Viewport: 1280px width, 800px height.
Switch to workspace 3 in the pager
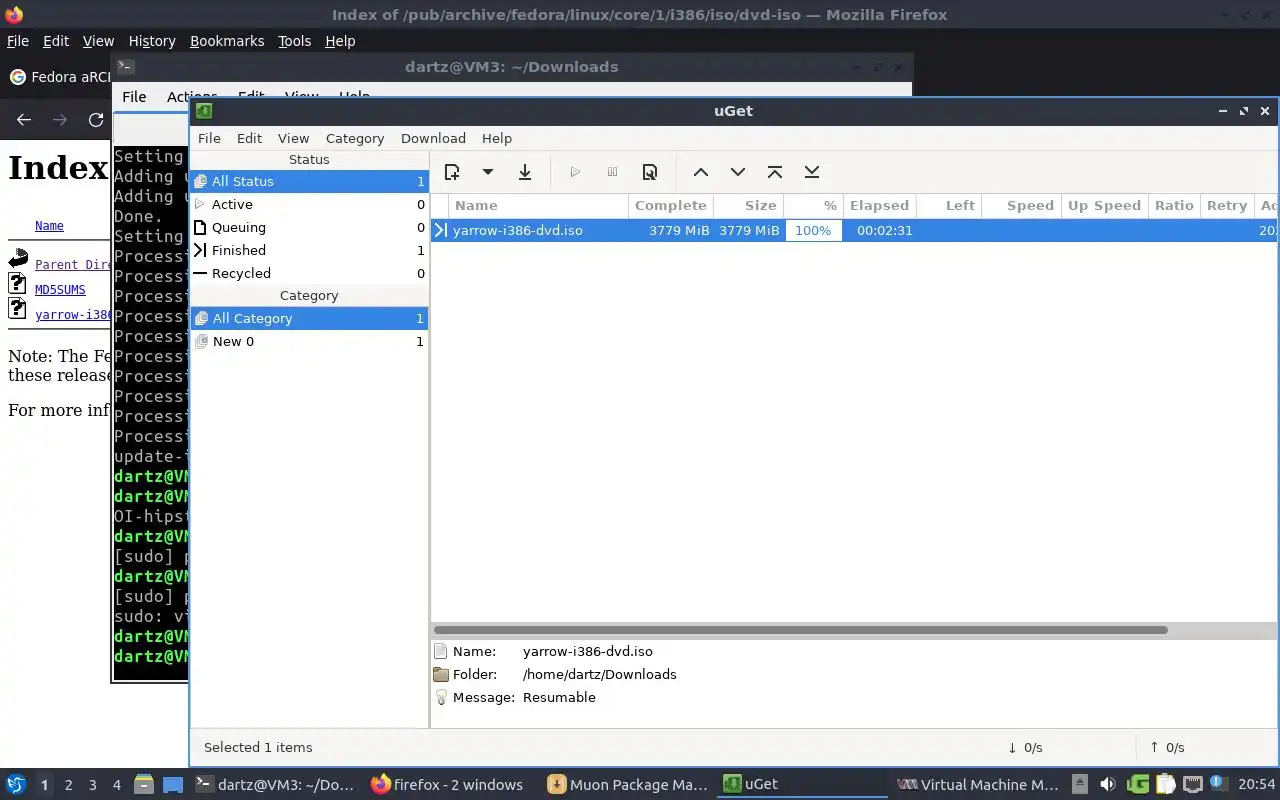click(x=93, y=785)
